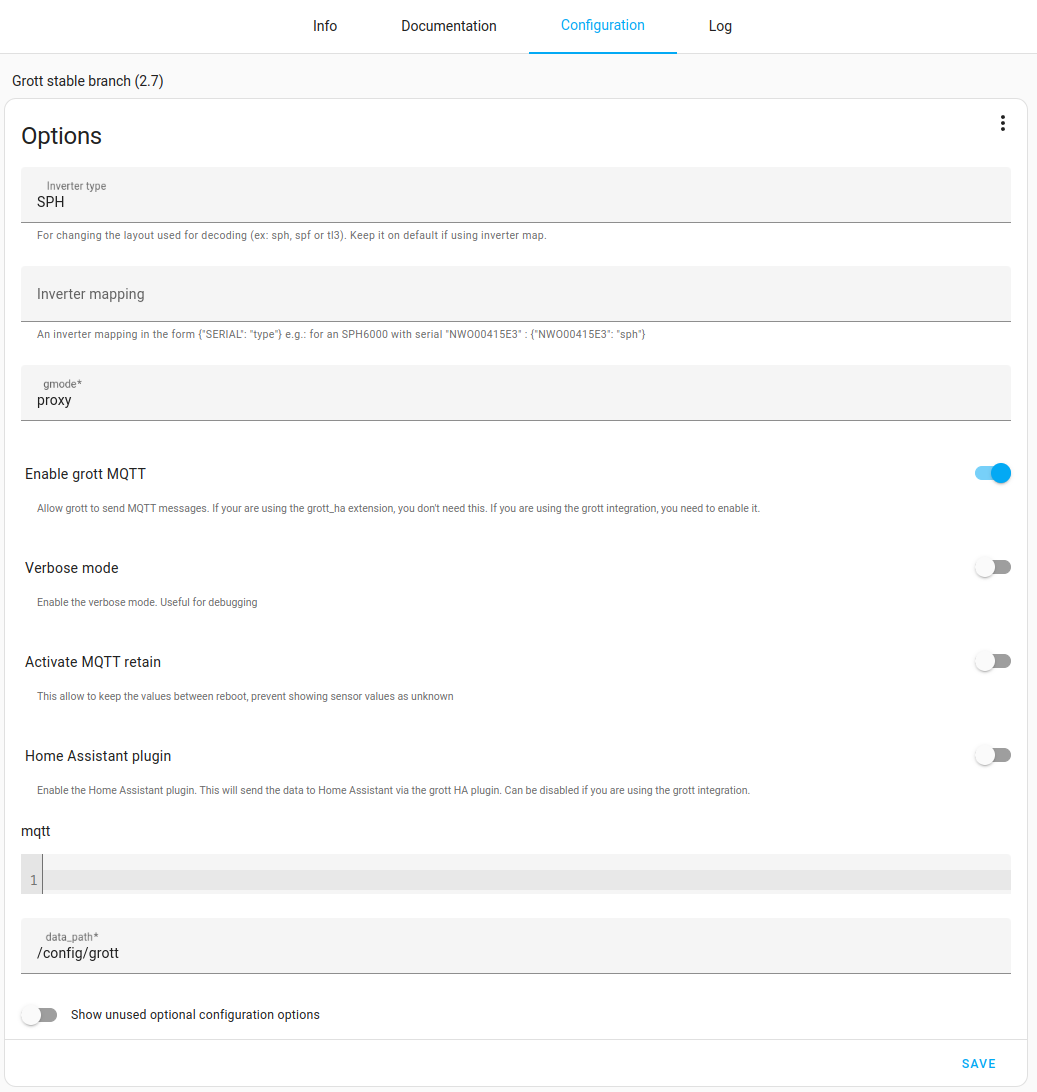Click the 'Home Assistant plugin' label
Image resolution: width=1037 pixels, height=1092 pixels.
(98, 756)
